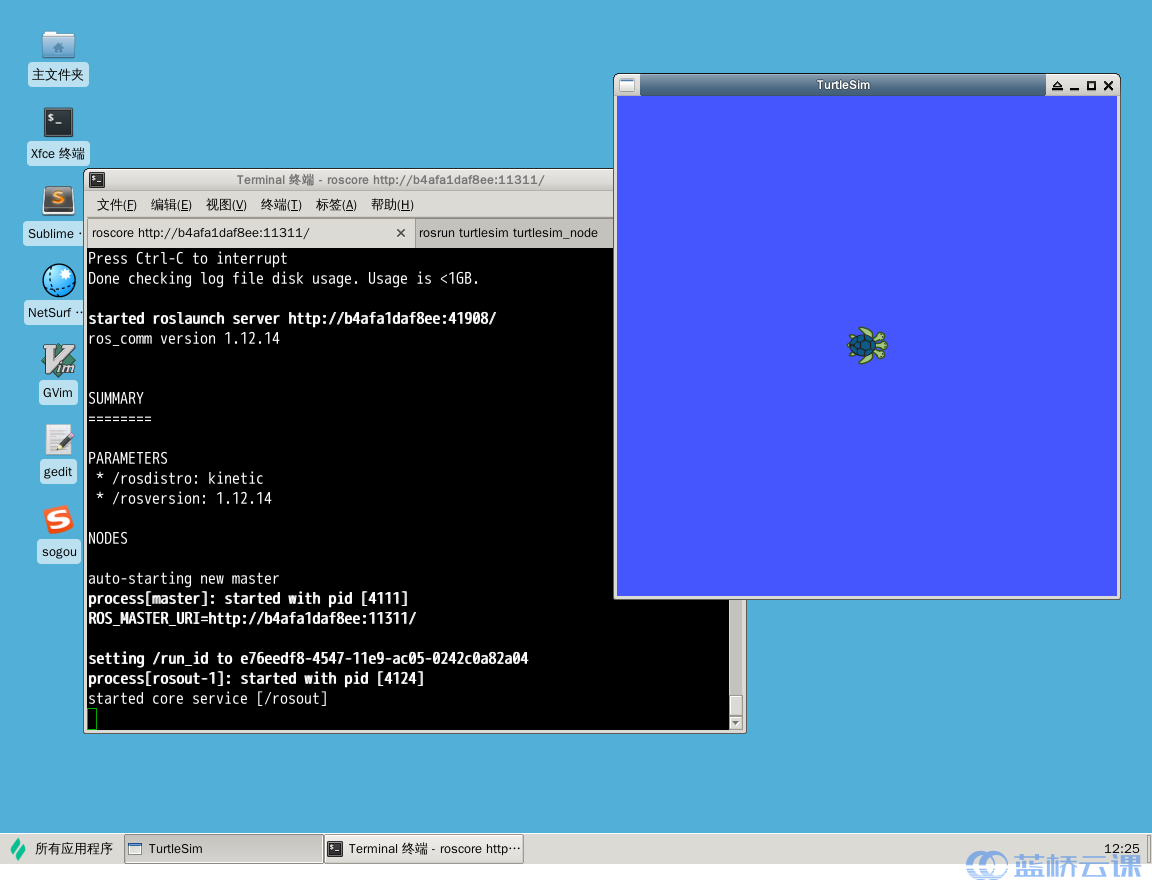
Task: Open the GVim editor icon
Action: pos(58,360)
